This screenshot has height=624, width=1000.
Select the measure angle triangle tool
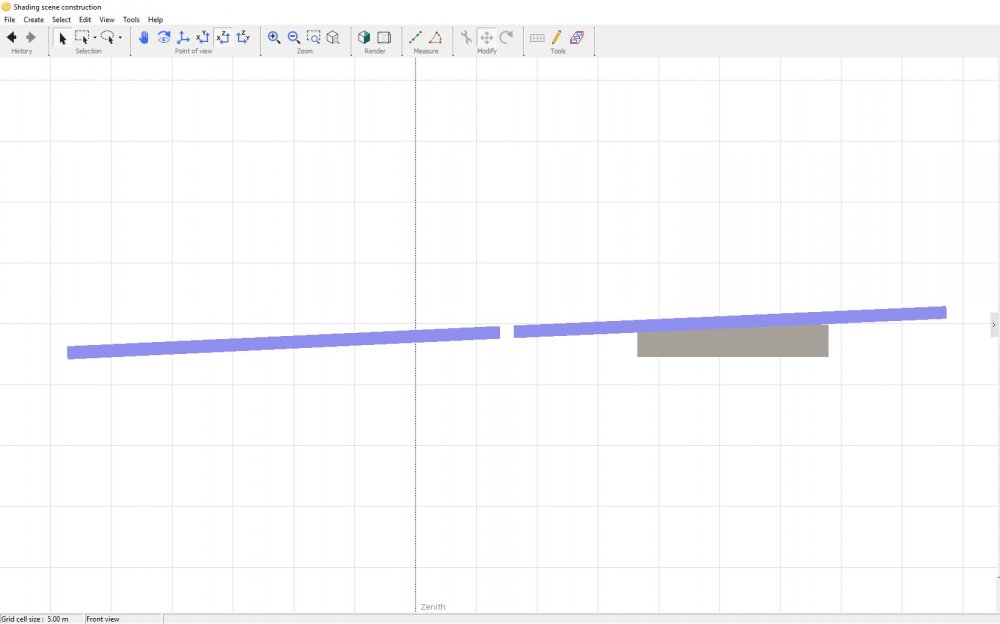(x=436, y=38)
